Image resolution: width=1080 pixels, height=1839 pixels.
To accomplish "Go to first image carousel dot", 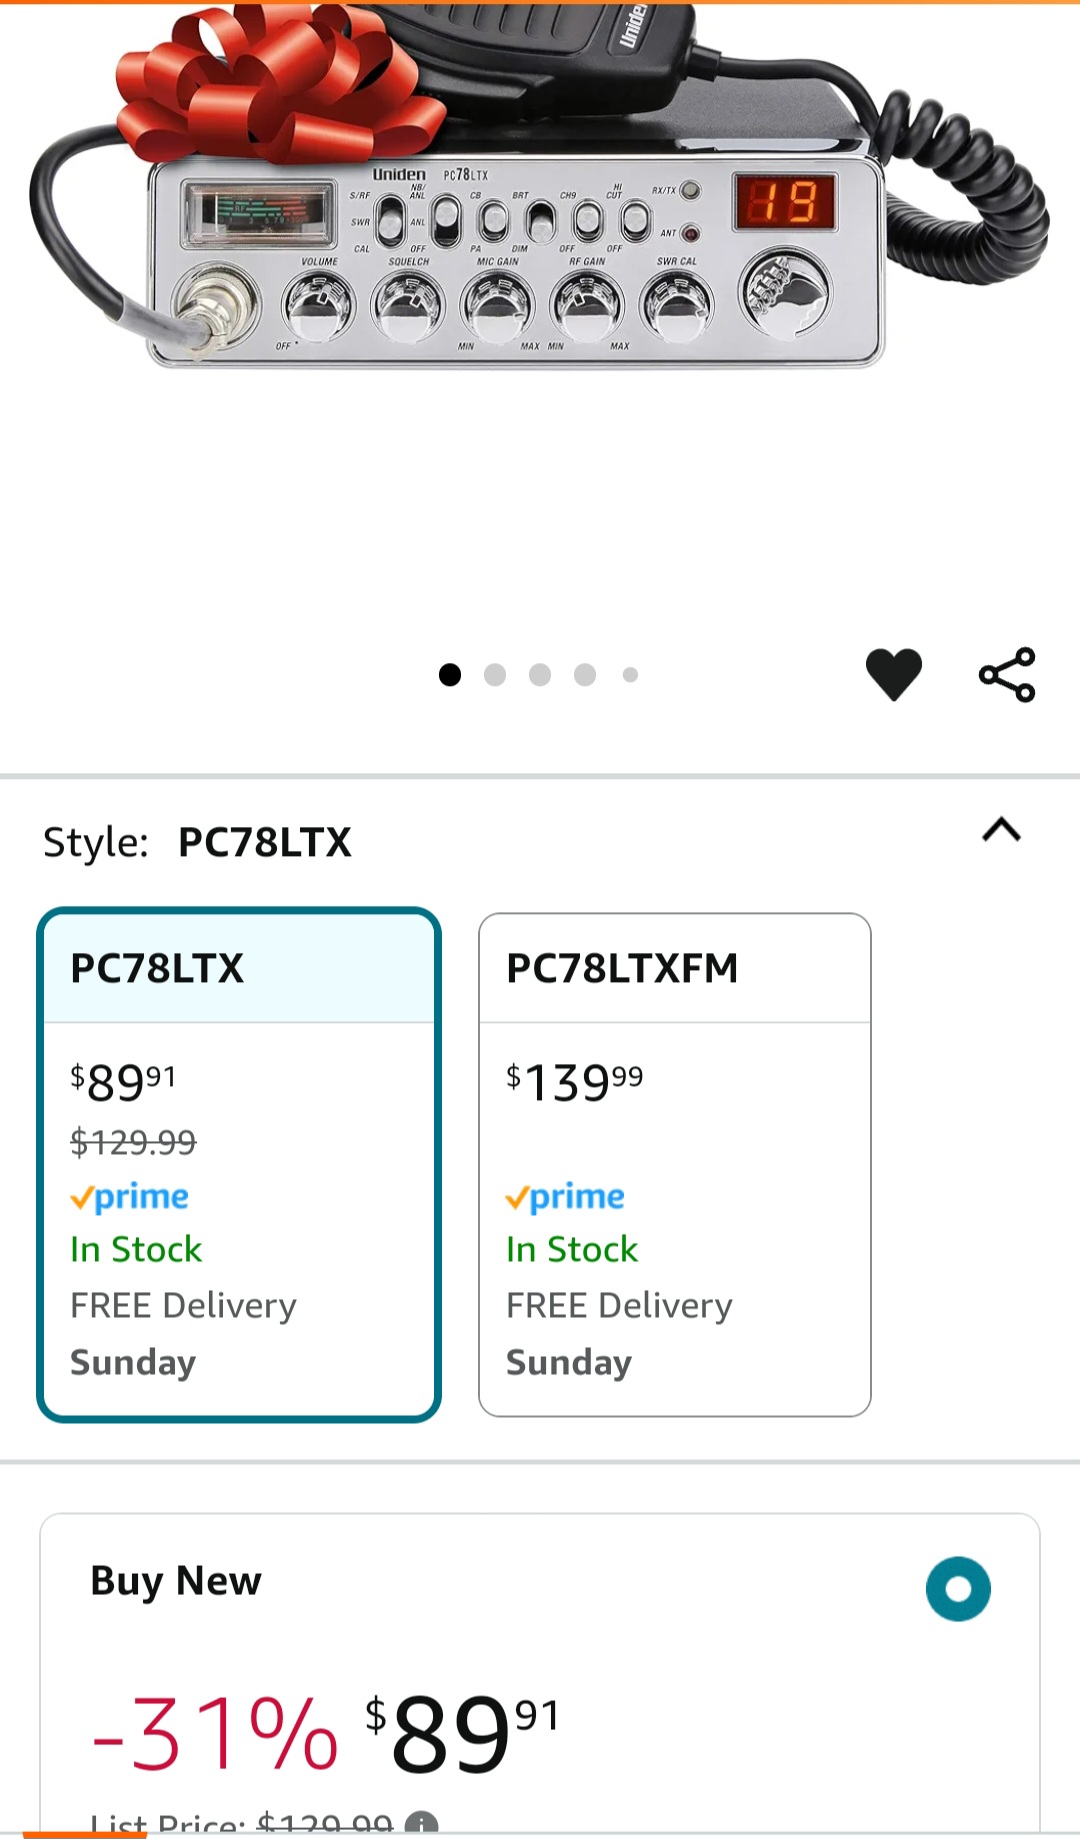I will point(450,675).
